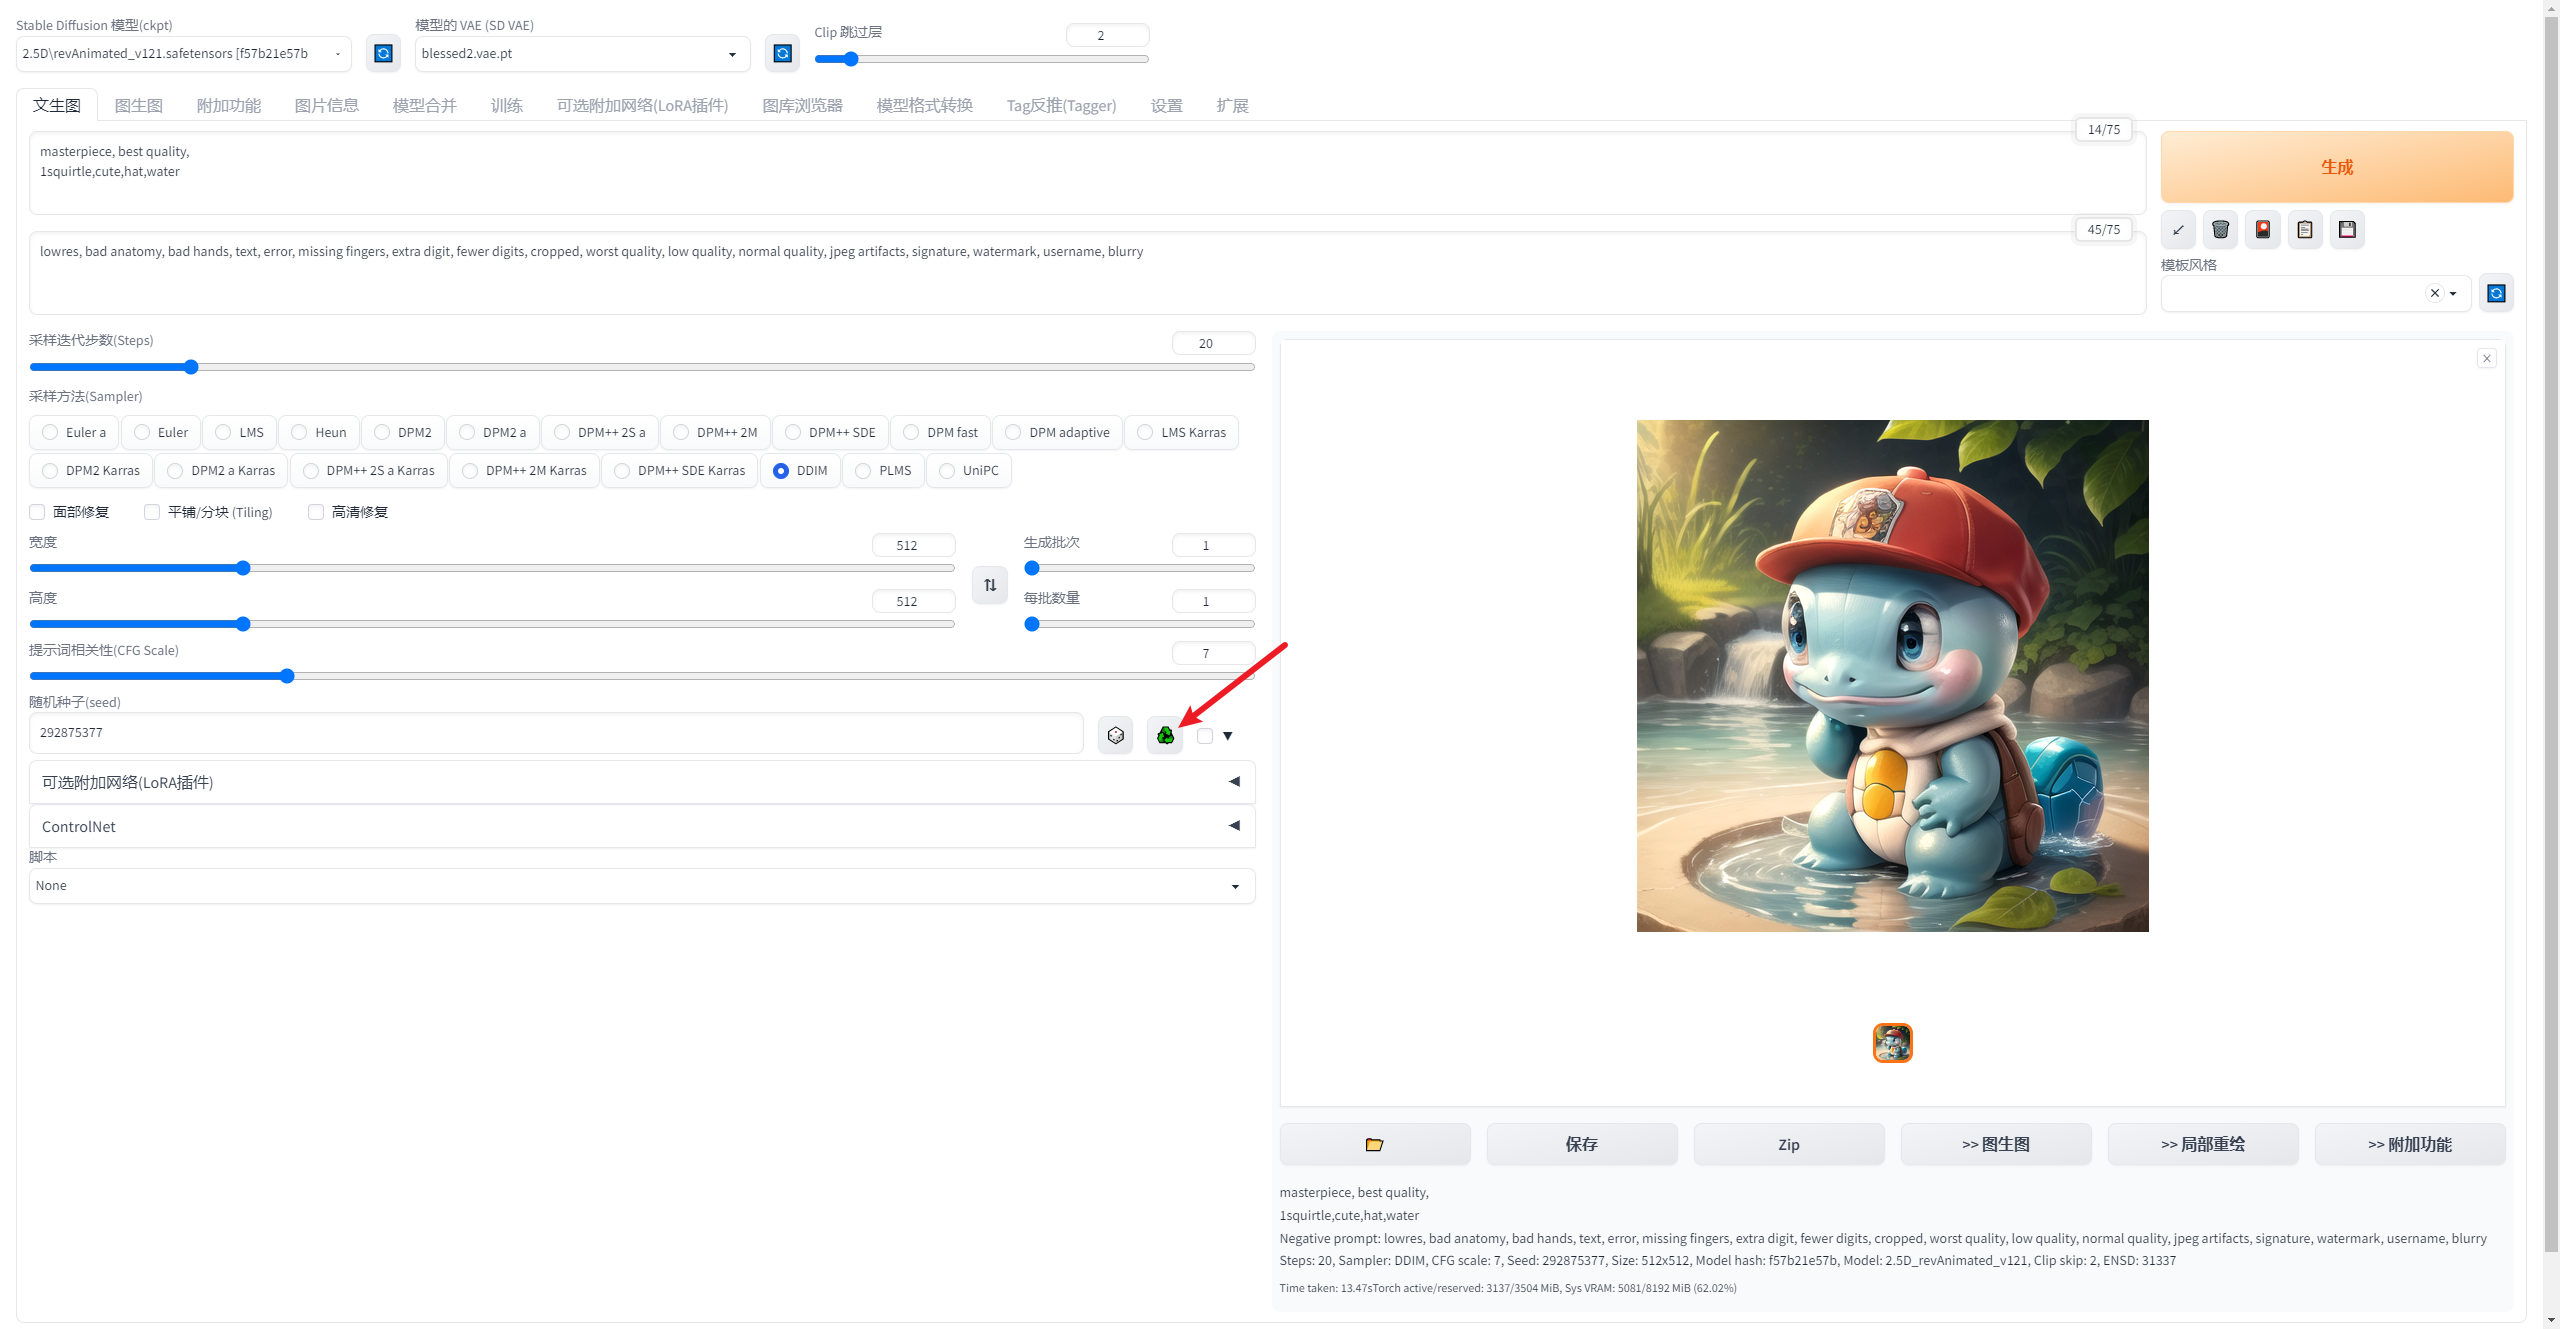Click the orange 生成 button

pyautogui.click(x=2336, y=167)
